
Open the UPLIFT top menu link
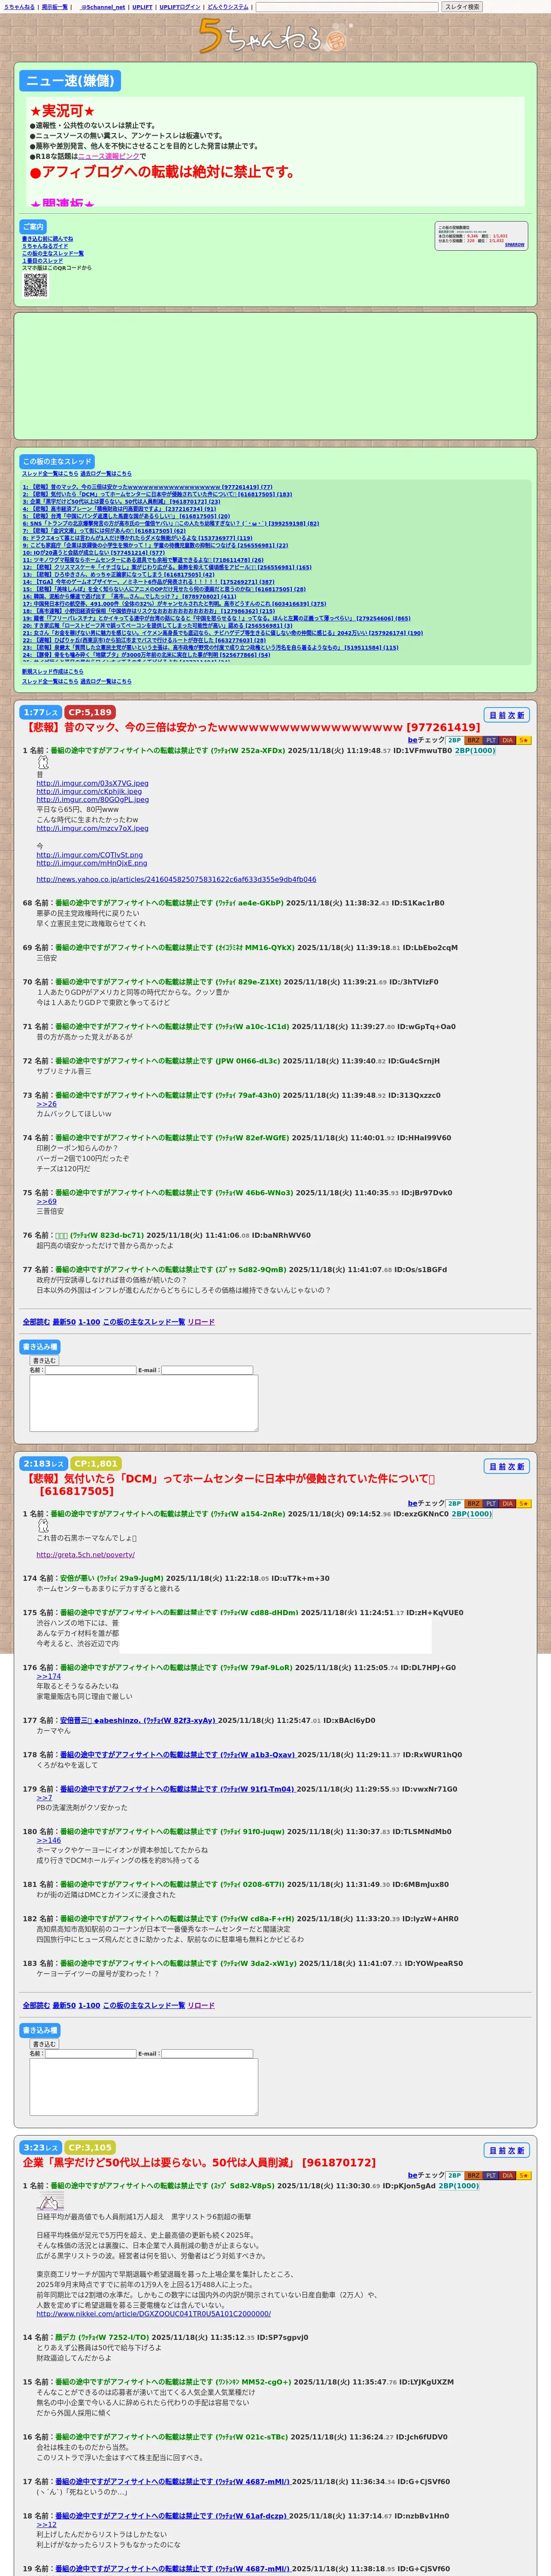pos(142,7)
